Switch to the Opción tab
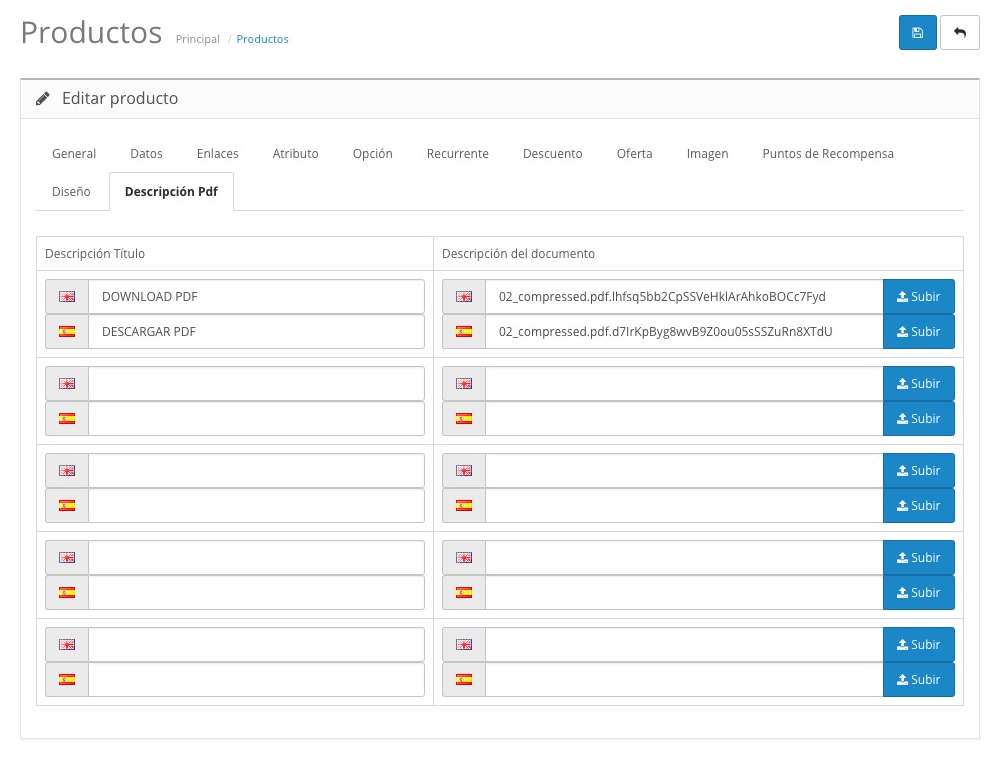This screenshot has height=764, width=1000. pyautogui.click(x=372, y=154)
